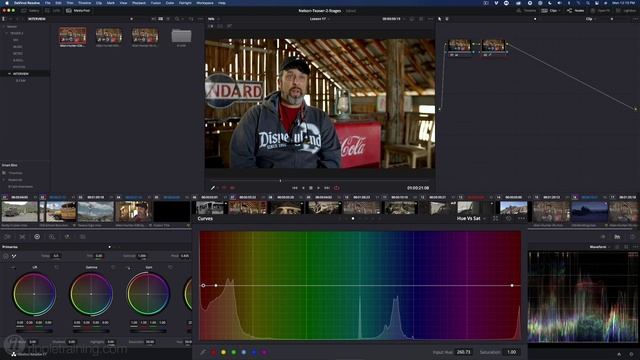Toggle Highlight mode in the viewer
This screenshot has width=640, height=360.
229,26
